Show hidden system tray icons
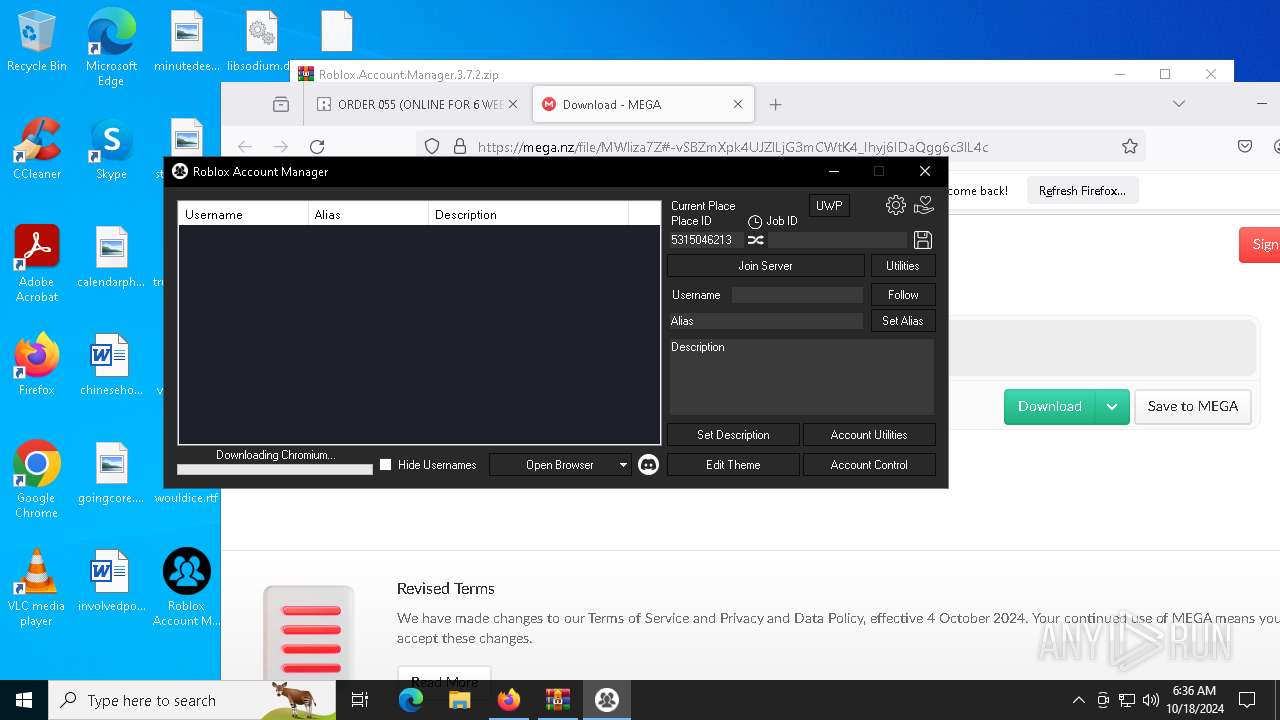Image resolution: width=1280 pixels, height=720 pixels. pyautogui.click(x=1078, y=700)
